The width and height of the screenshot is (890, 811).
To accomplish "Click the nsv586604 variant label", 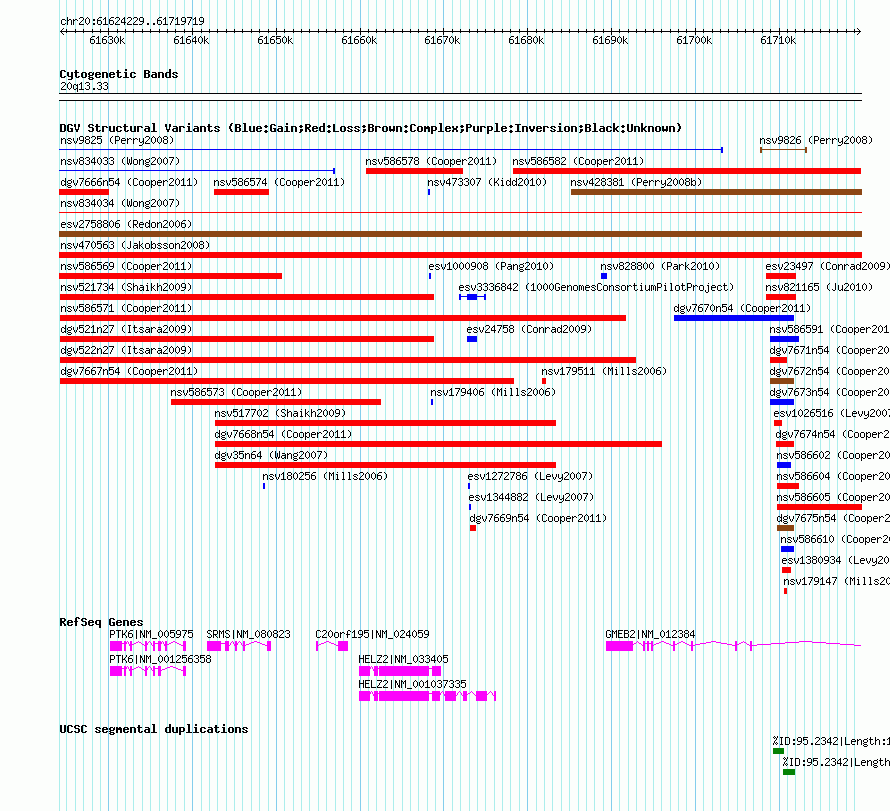I will click(x=833, y=476).
